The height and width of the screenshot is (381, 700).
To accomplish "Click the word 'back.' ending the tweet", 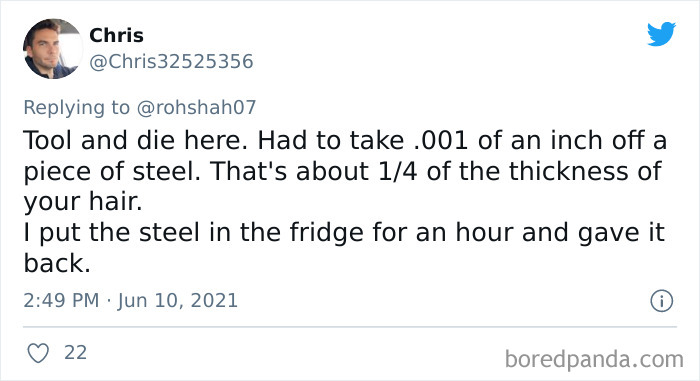I will [x=57, y=264].
